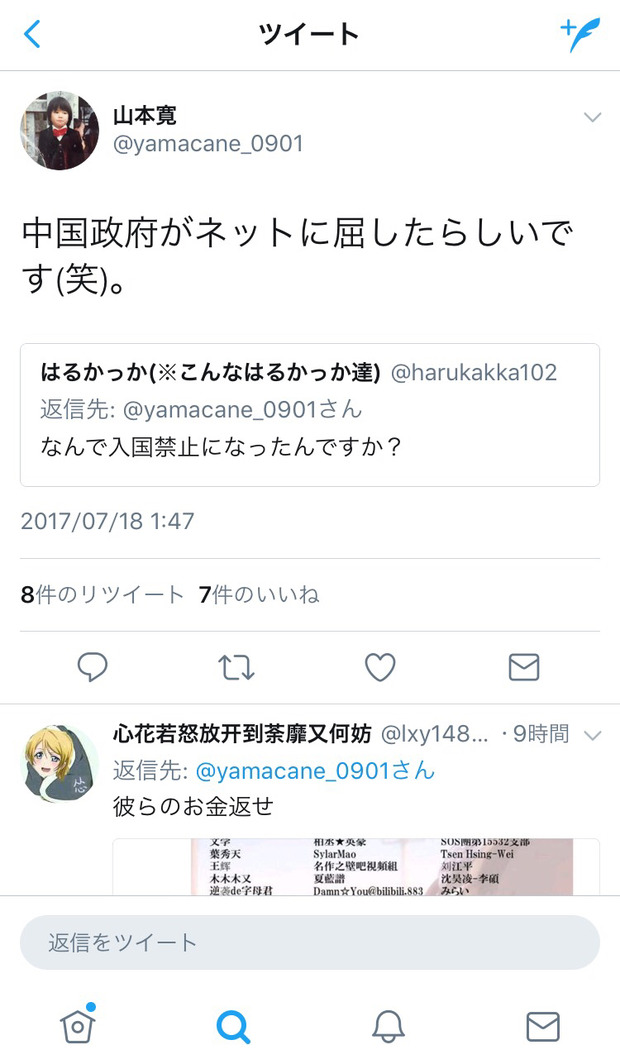The height and width of the screenshot is (1064, 620).
Task: Tap the 返信をツイート reply field
Action: point(310,942)
